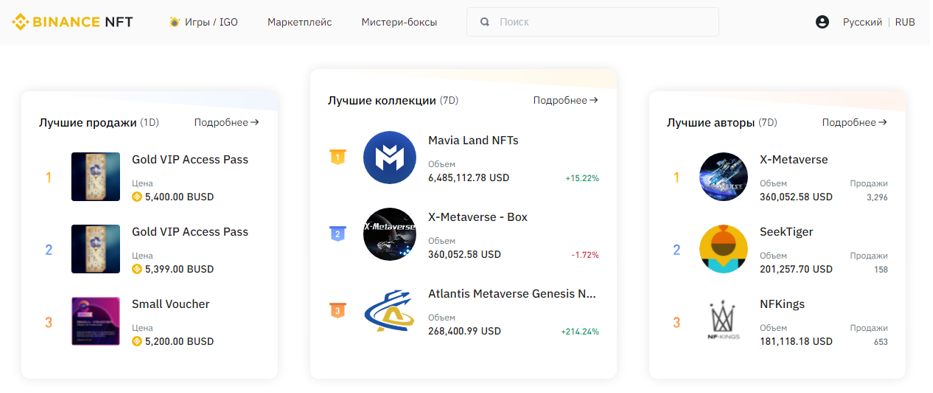Click 181,118.18 USD NFKings volume
Screen dimensions: 933x393
pos(796,341)
